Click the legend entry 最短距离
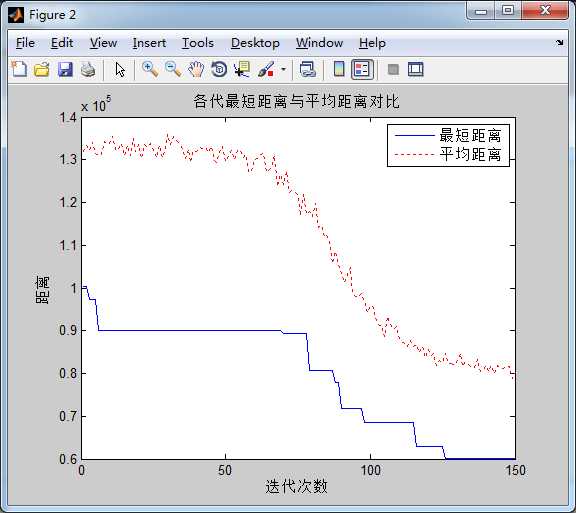 (x=470, y=135)
